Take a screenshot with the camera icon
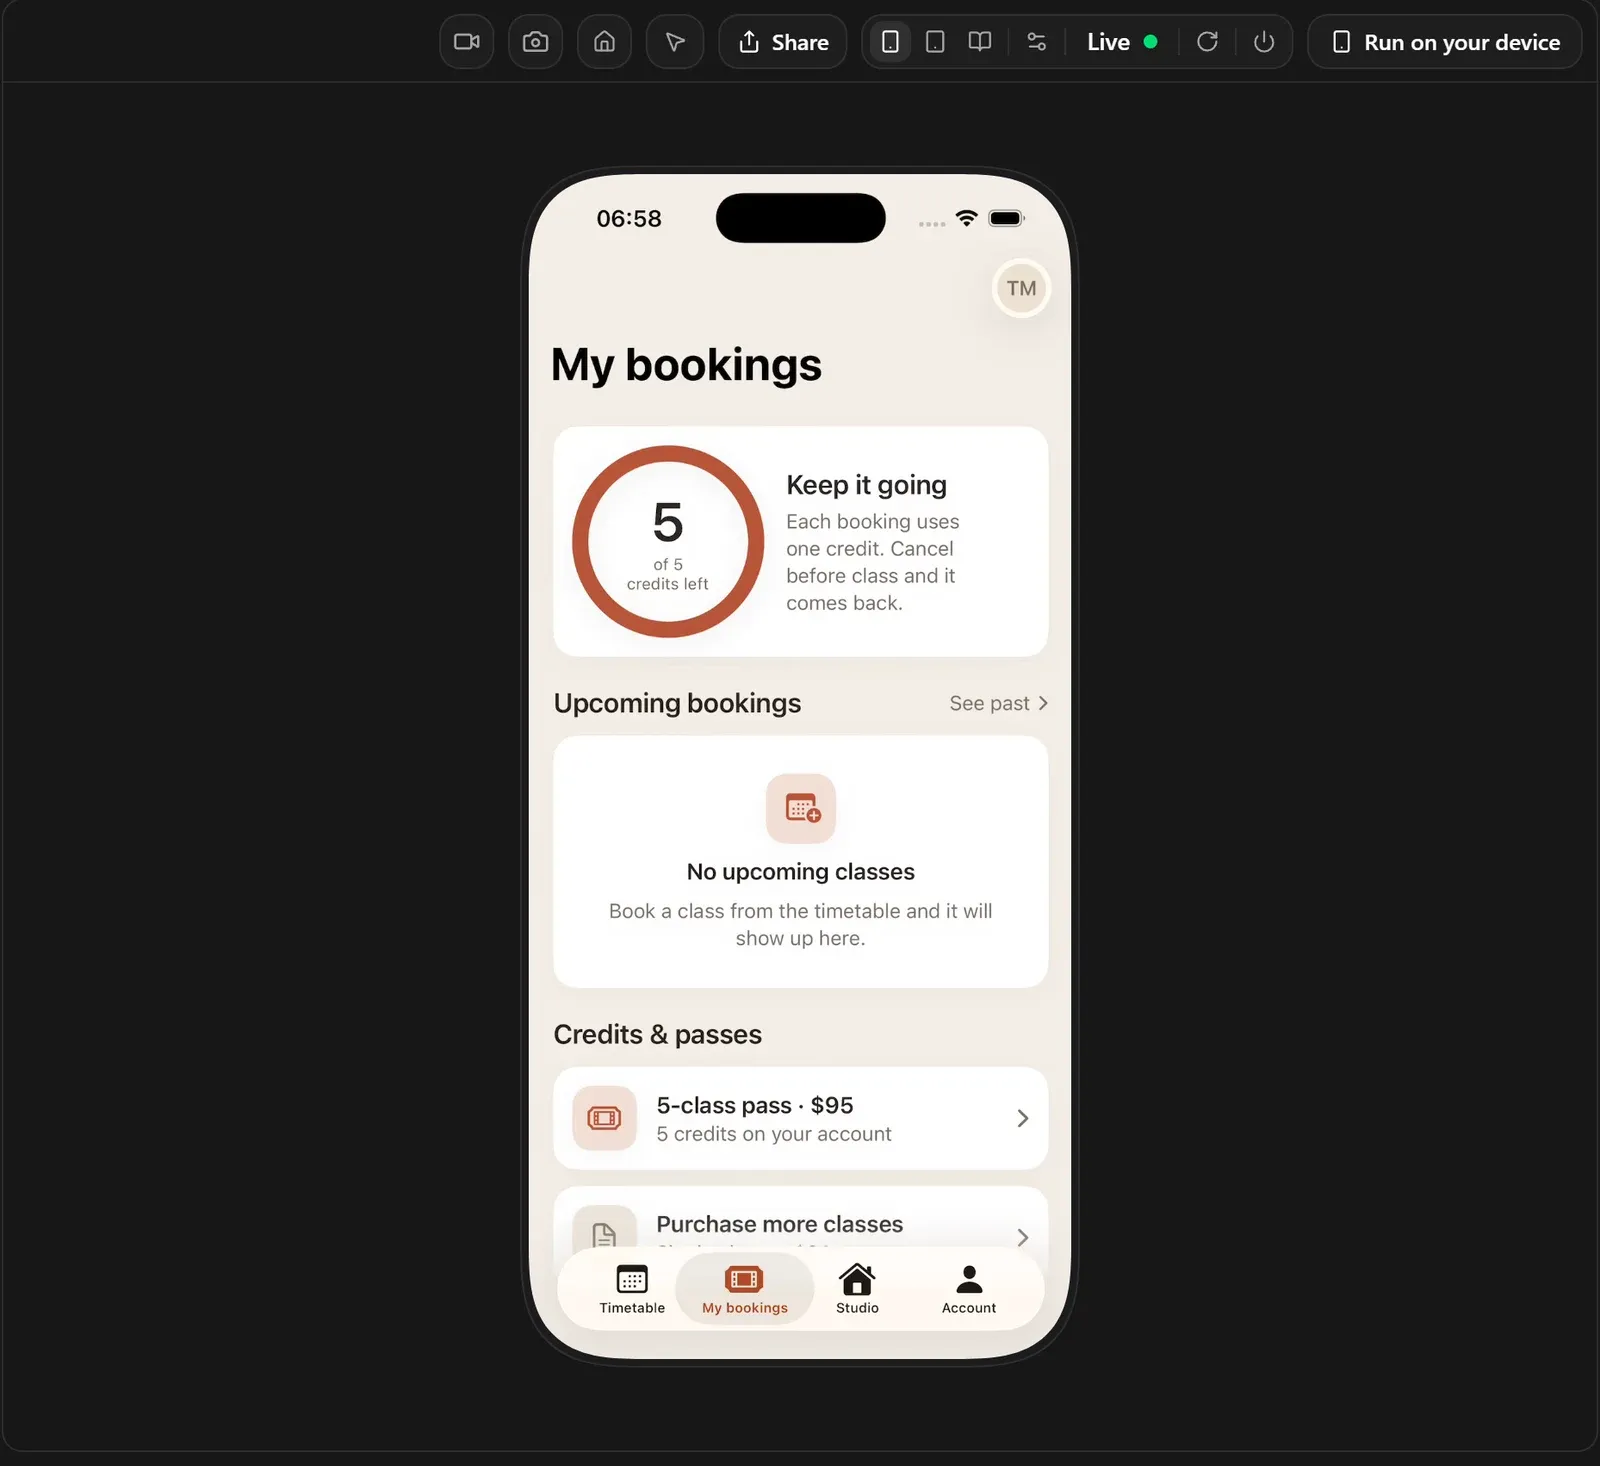Viewport: 1600px width, 1466px height. [x=535, y=42]
